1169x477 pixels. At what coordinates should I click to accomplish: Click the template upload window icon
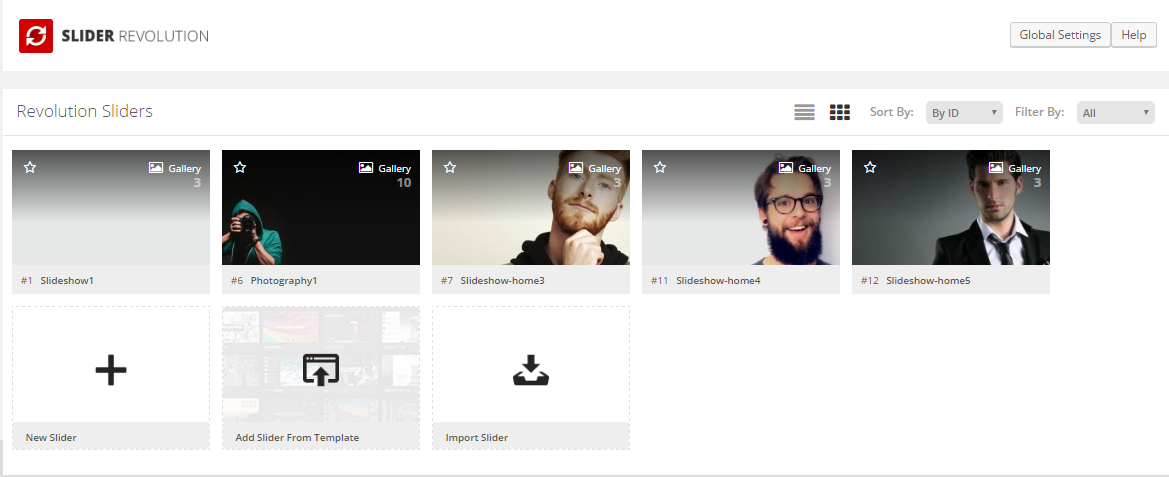[x=321, y=370]
